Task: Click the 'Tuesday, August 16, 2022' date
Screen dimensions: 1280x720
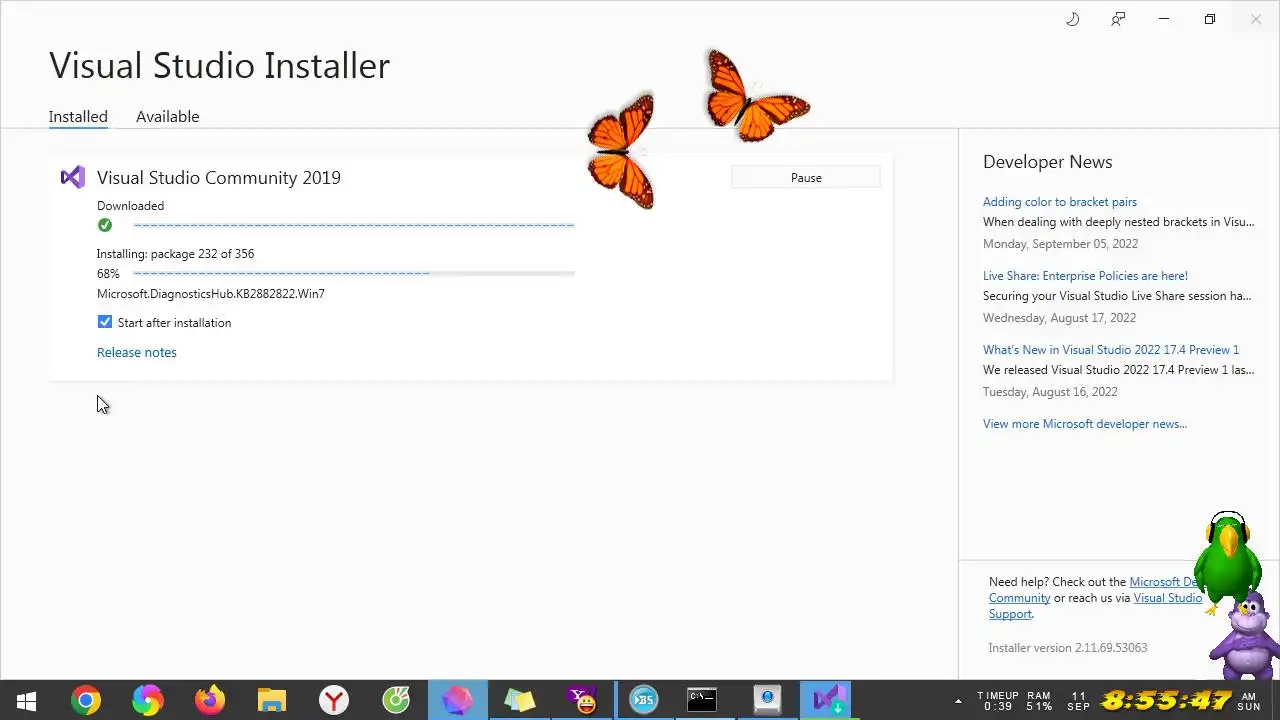Action: 1050,392
